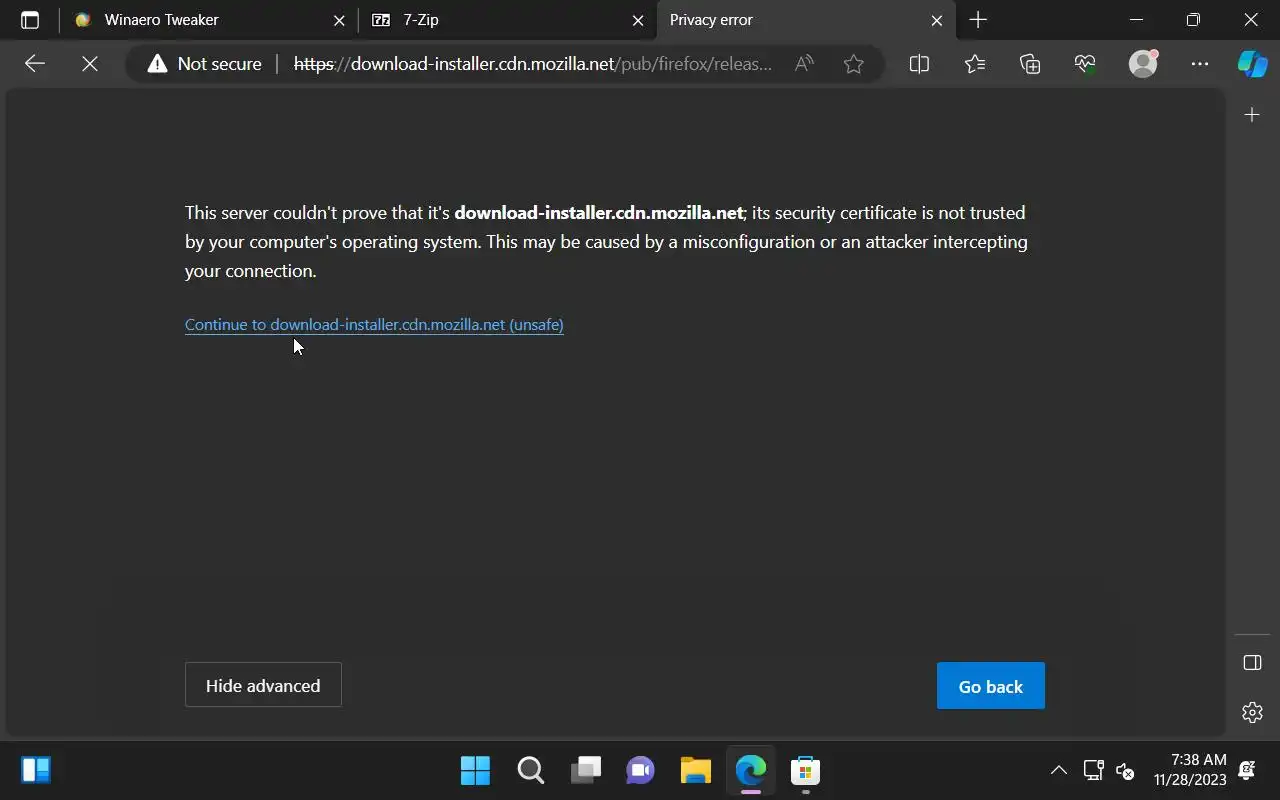
Task: Go back with the browser back arrow
Action: tap(35, 64)
